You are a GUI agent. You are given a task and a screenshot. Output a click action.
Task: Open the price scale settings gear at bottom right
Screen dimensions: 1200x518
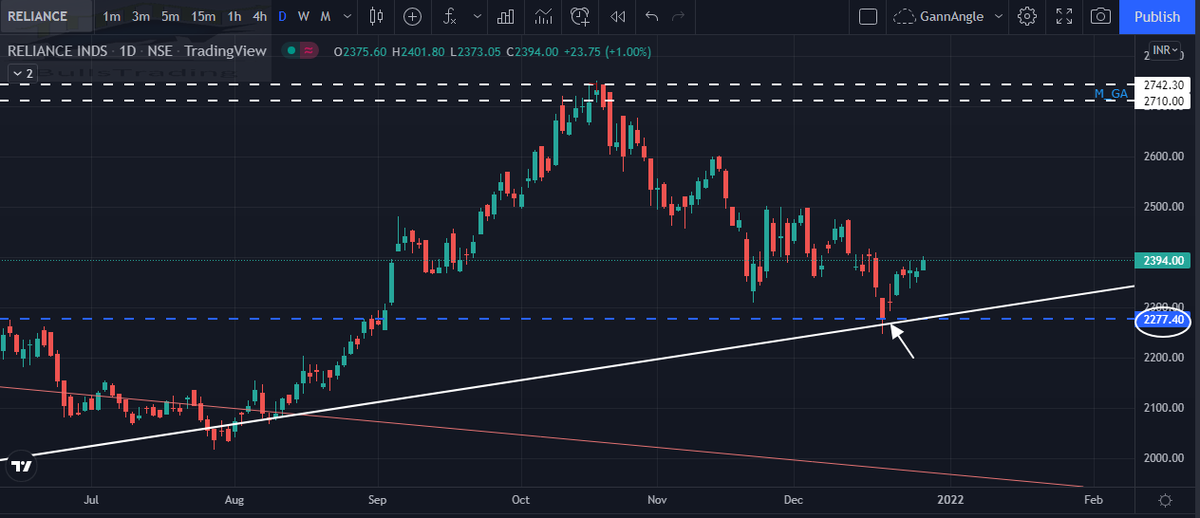(1165, 499)
